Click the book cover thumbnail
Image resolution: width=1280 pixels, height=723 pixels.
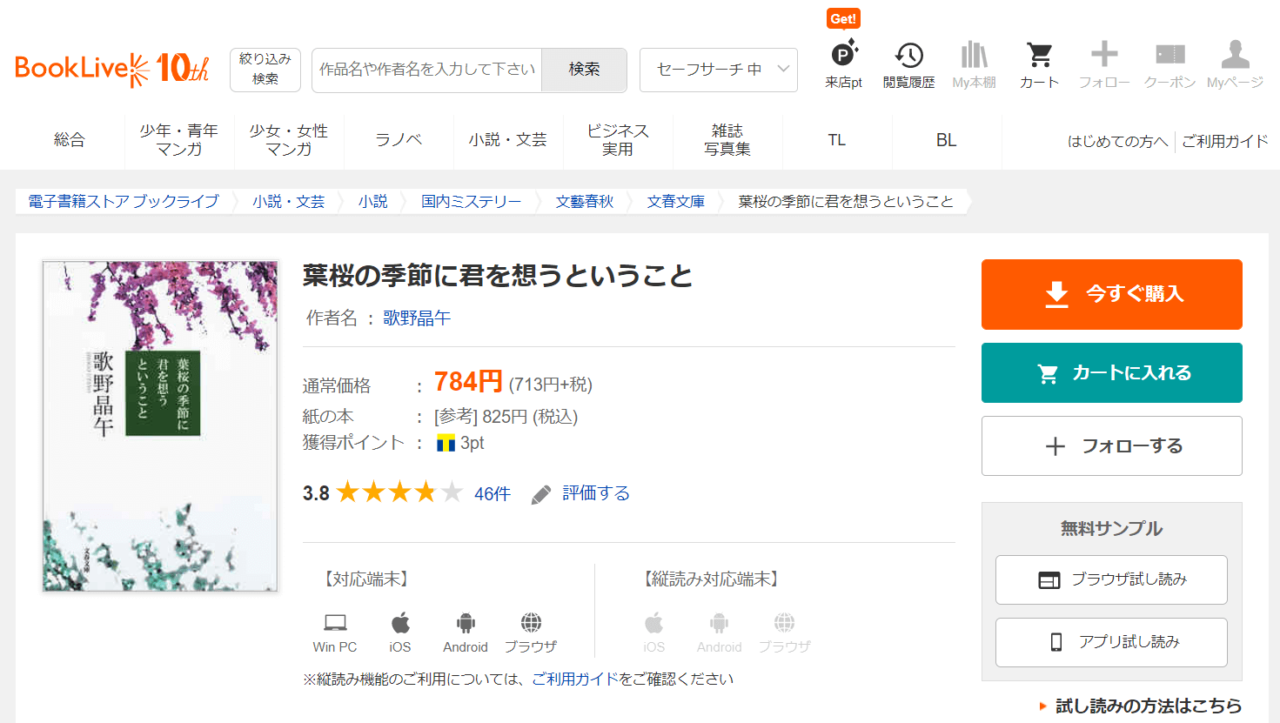click(x=160, y=426)
